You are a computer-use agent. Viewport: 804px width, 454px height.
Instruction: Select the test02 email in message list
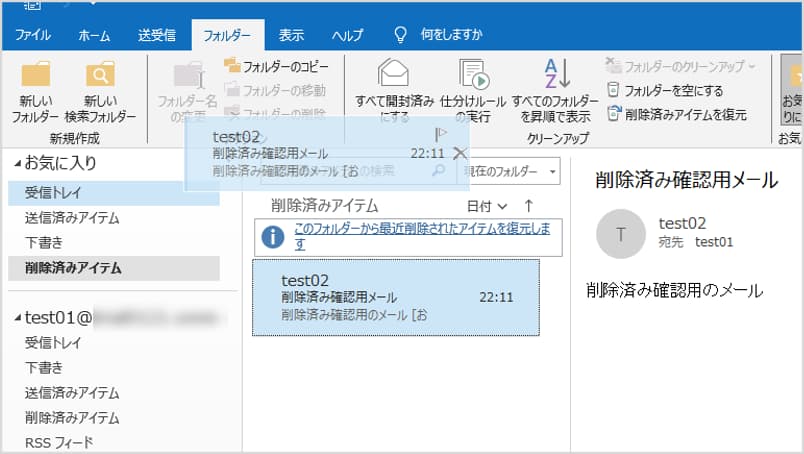click(x=395, y=297)
